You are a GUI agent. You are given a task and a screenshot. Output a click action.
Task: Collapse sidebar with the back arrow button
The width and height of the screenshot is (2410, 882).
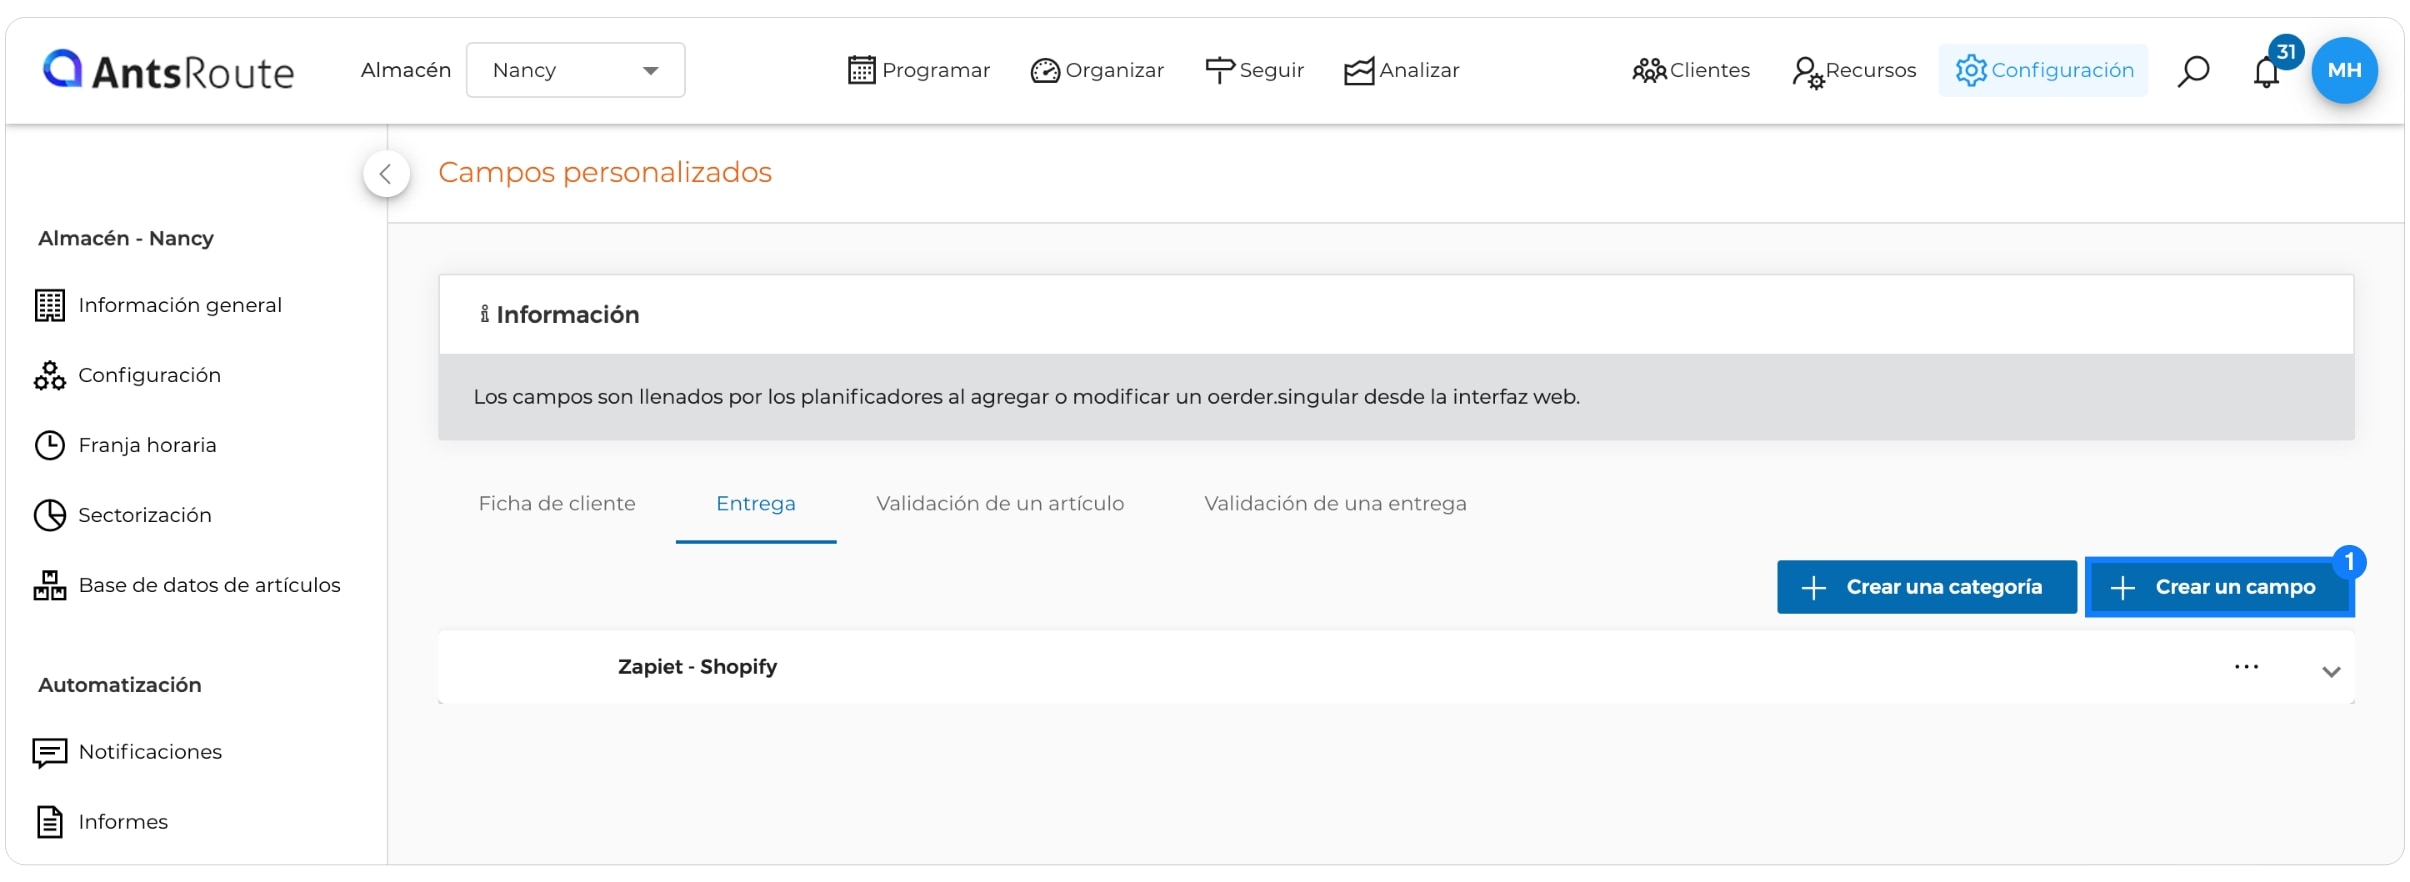click(x=386, y=174)
